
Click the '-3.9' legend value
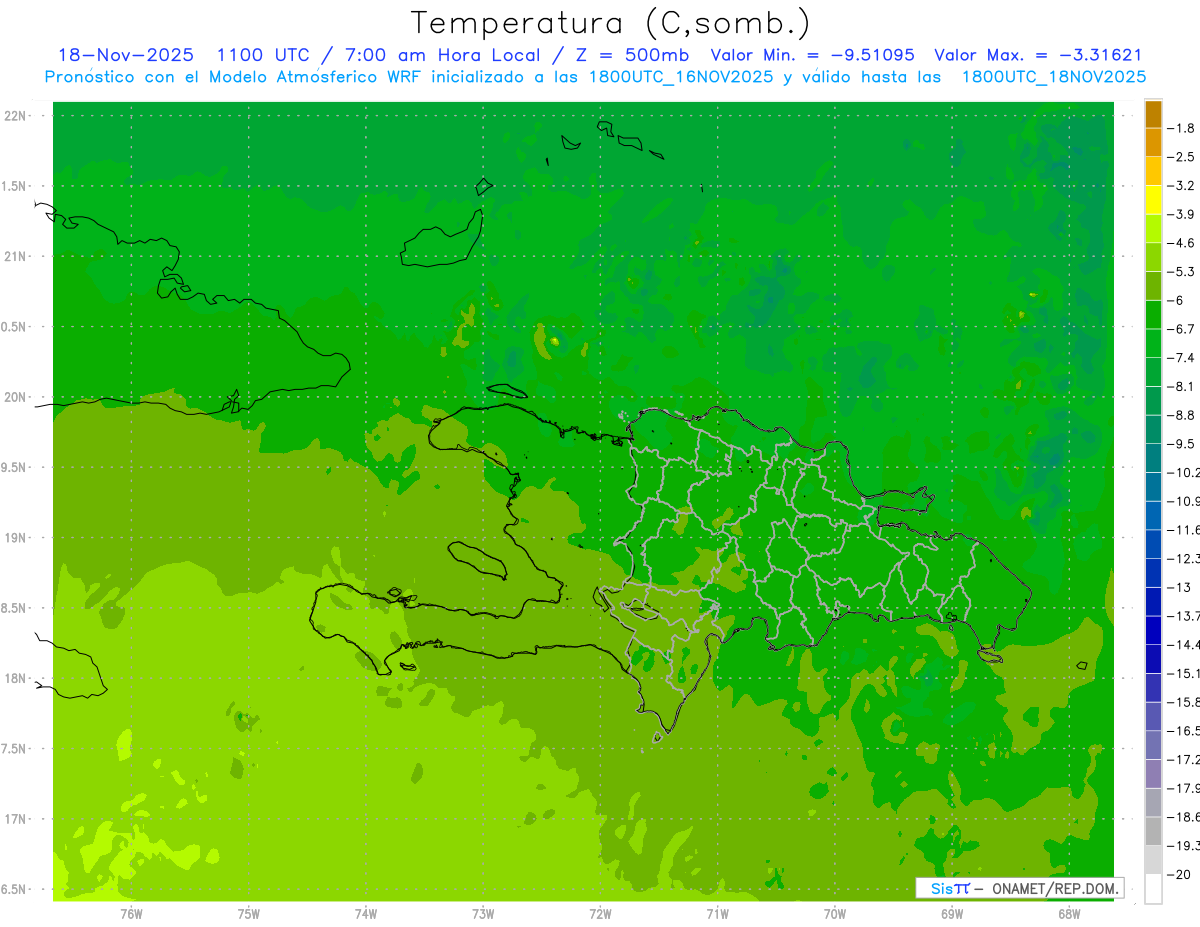(x=1181, y=214)
